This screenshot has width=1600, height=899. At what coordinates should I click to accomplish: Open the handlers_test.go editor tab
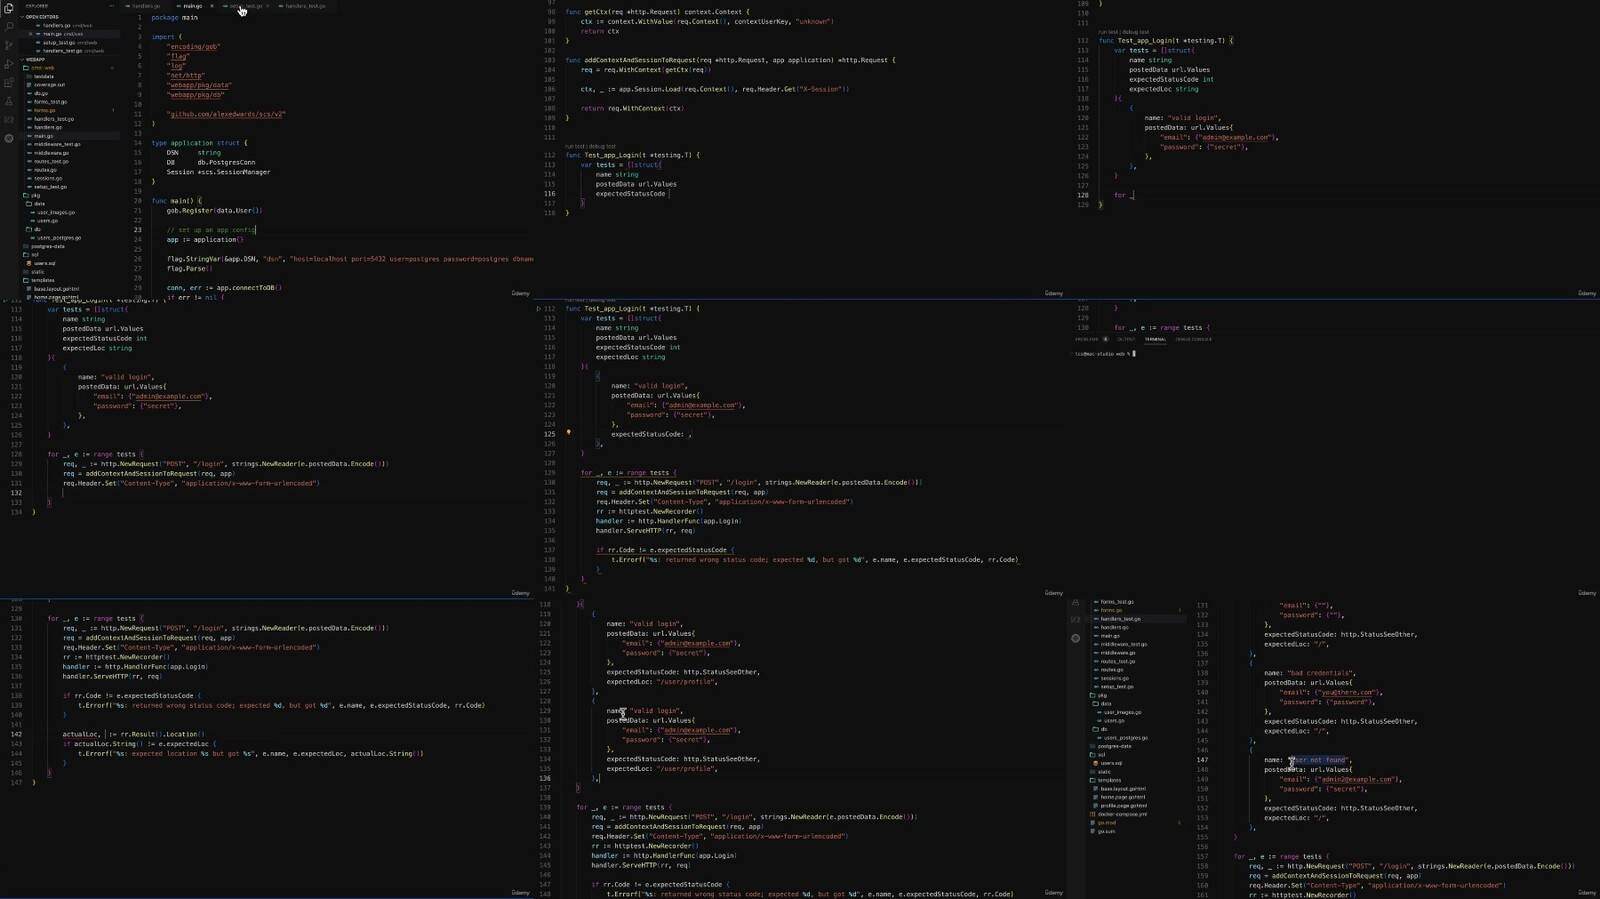coord(304,6)
